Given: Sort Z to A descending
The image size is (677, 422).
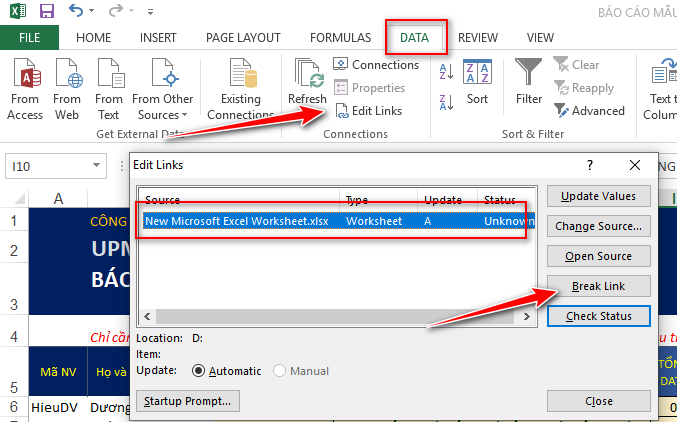Looking at the screenshot, I should coord(446,103).
